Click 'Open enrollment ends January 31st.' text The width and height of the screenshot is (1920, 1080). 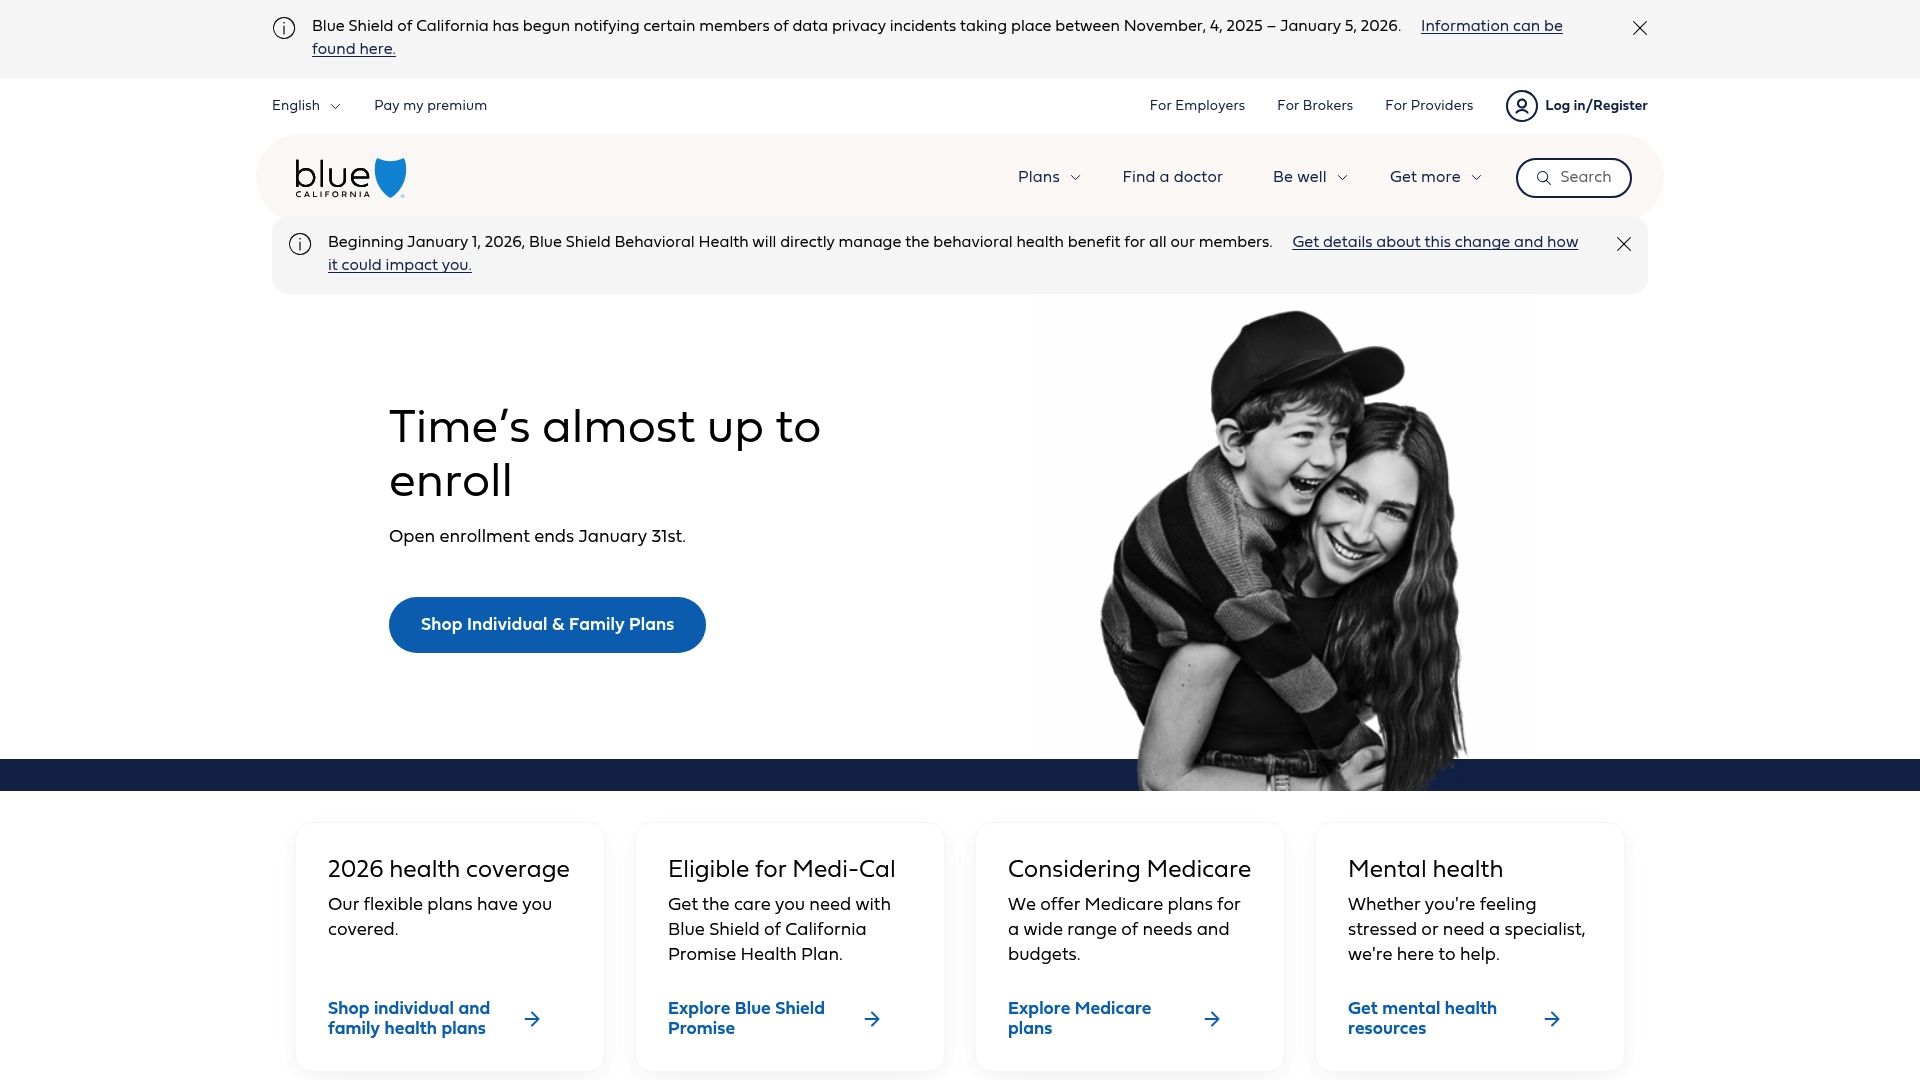537,537
